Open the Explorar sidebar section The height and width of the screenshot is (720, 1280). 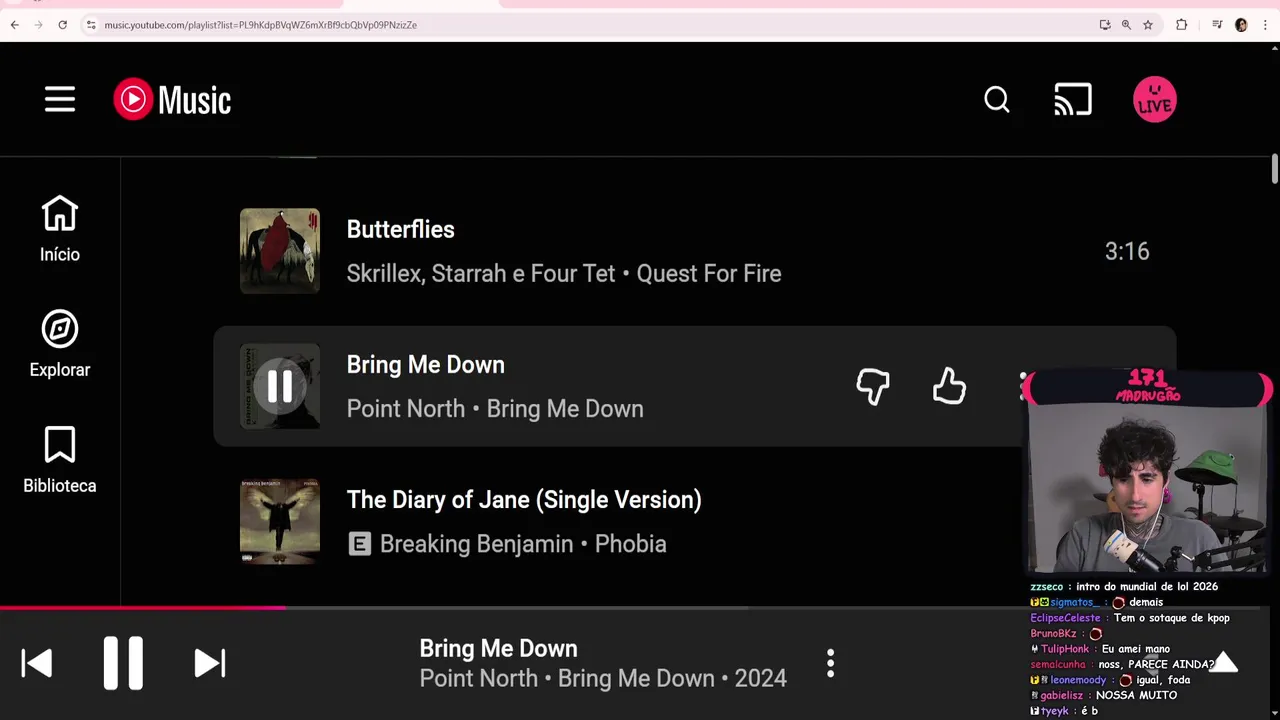pyautogui.click(x=60, y=344)
